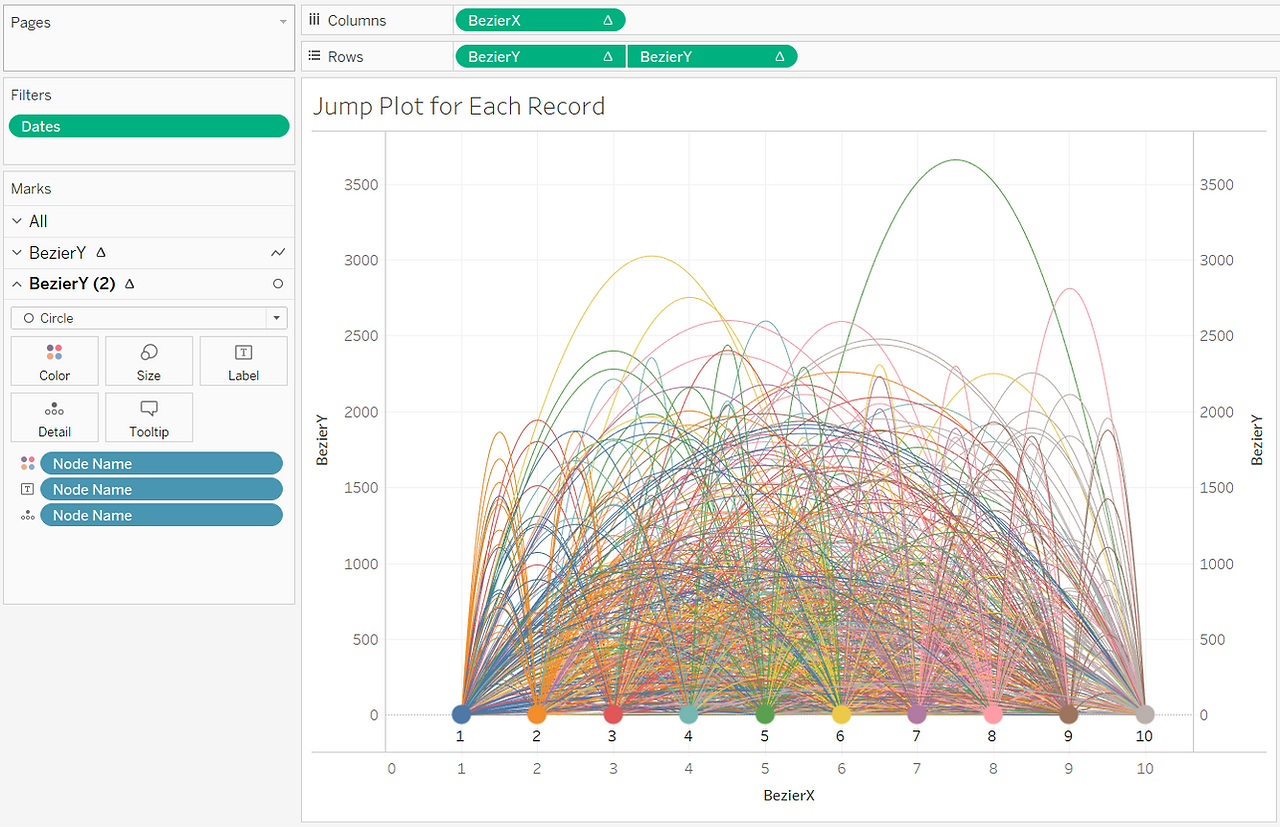Select the second BezierY pill in Rows
This screenshot has width=1280, height=827.
click(712, 56)
